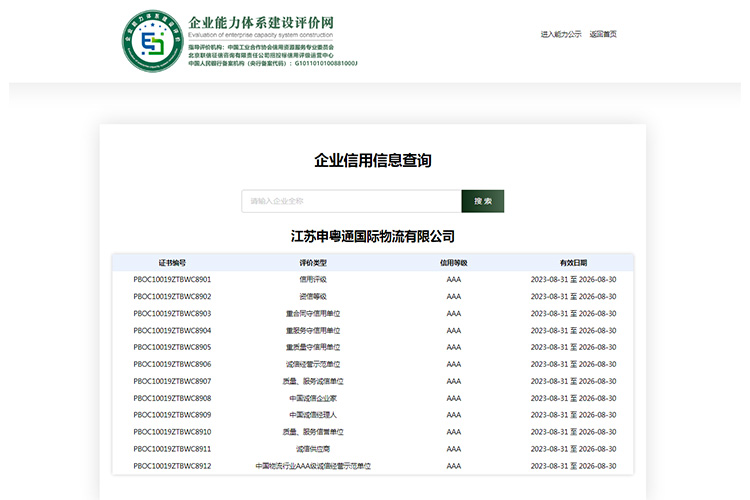
Task: Click the 诚信供应商 cell
Action: [313, 449]
